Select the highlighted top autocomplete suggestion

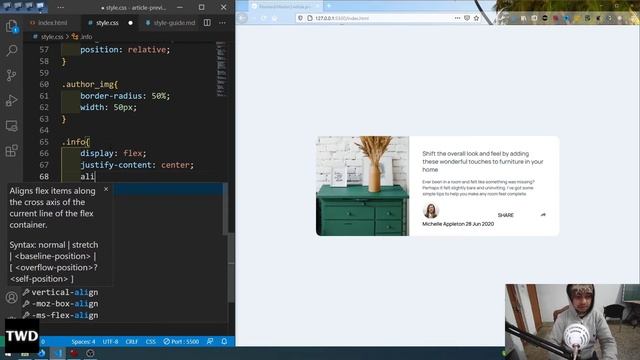click(167, 189)
